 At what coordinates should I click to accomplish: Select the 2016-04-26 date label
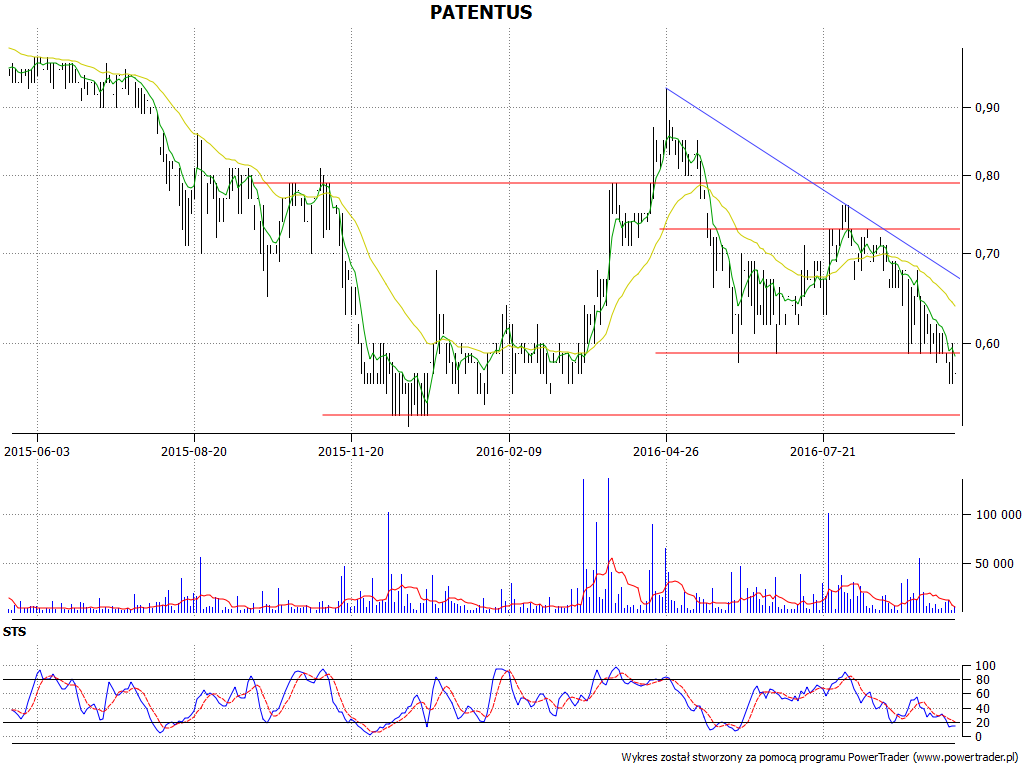(666, 451)
